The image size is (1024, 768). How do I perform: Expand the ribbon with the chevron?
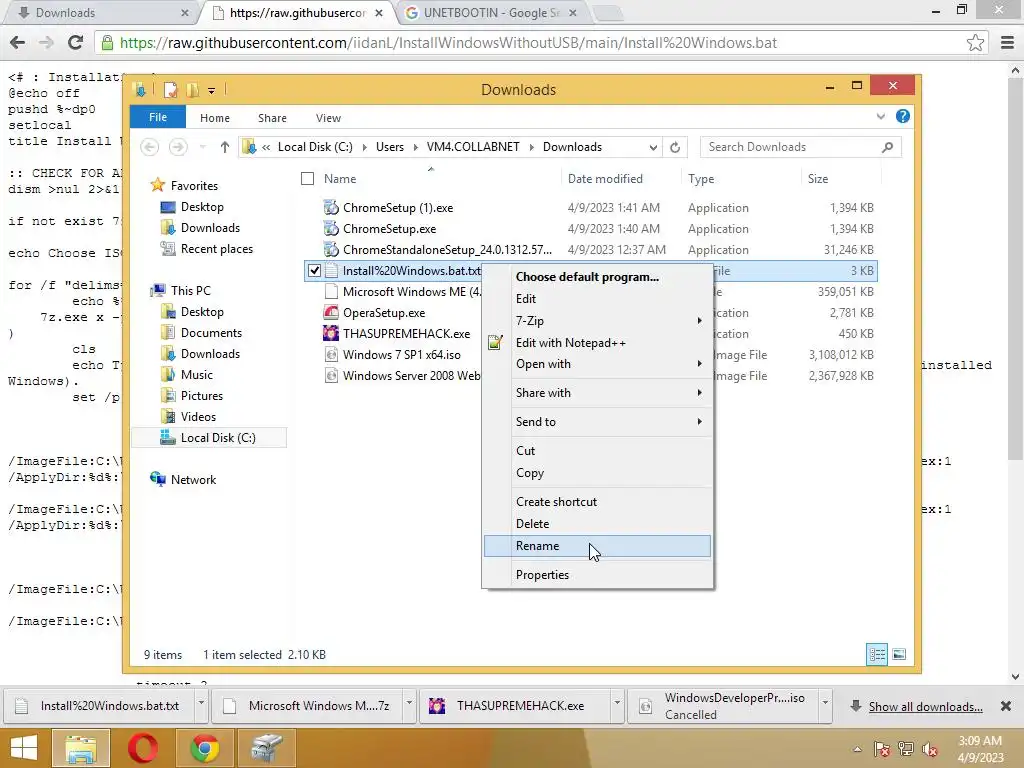coord(880,116)
